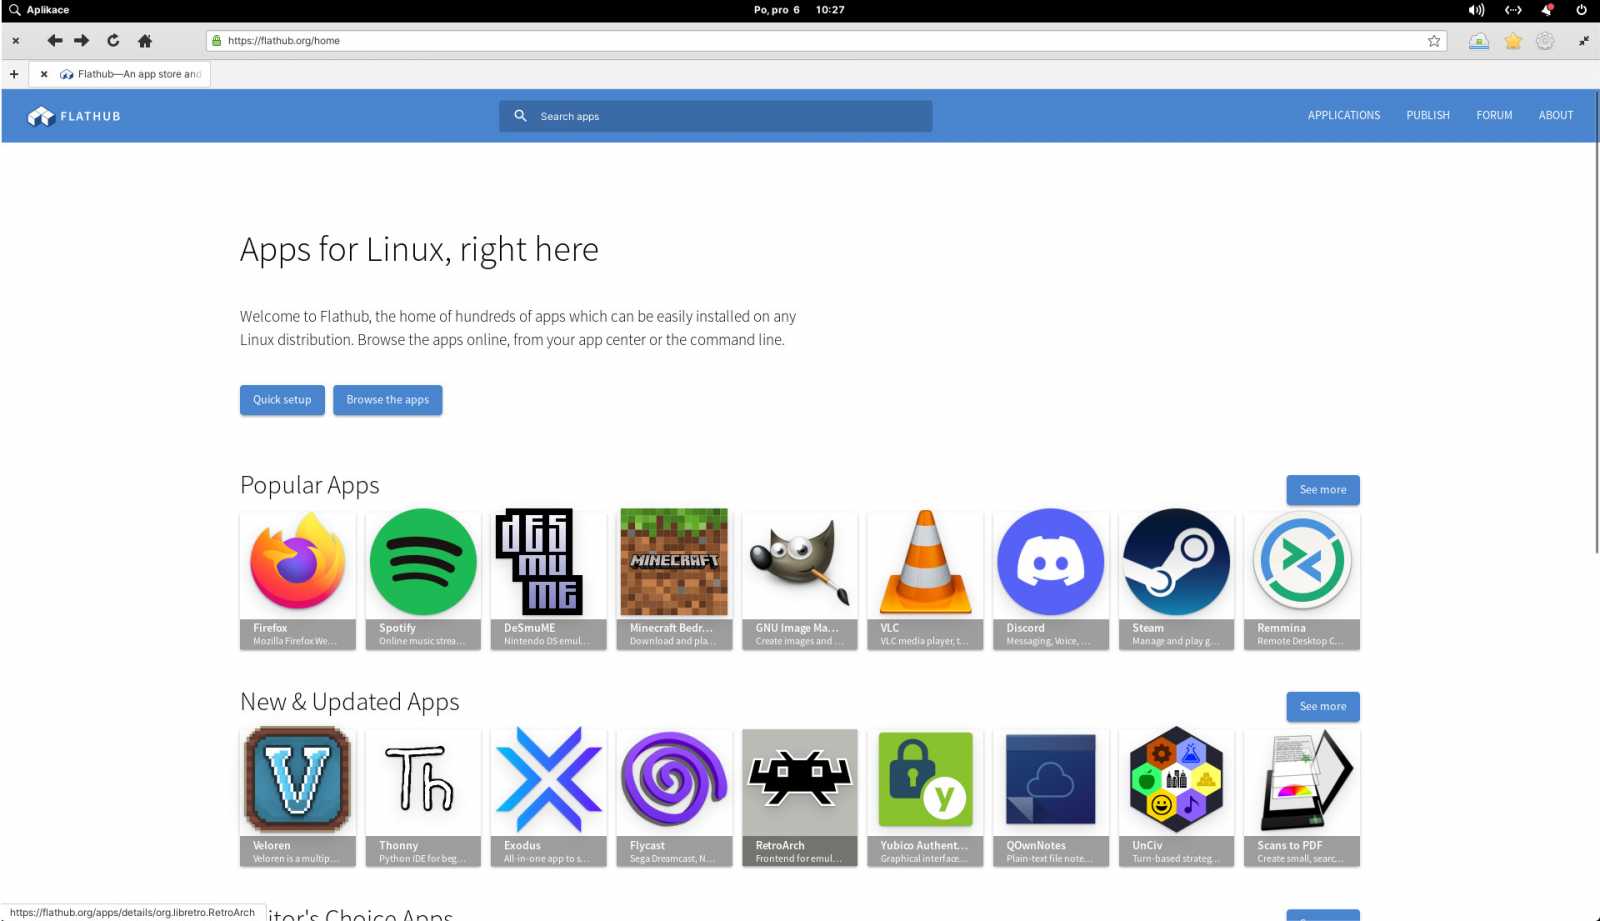1600x921 pixels.
Task: Open the Discord app card
Action: point(1051,580)
